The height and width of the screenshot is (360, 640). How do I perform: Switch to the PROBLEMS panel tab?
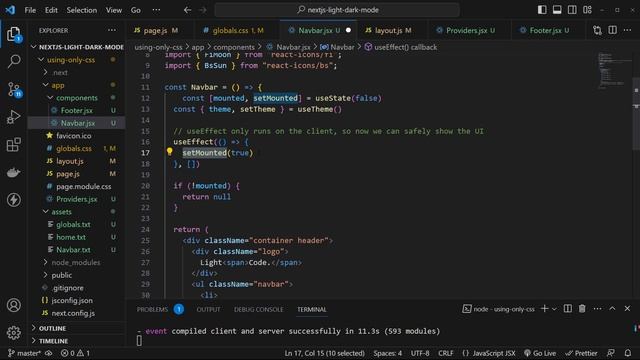click(x=160, y=309)
